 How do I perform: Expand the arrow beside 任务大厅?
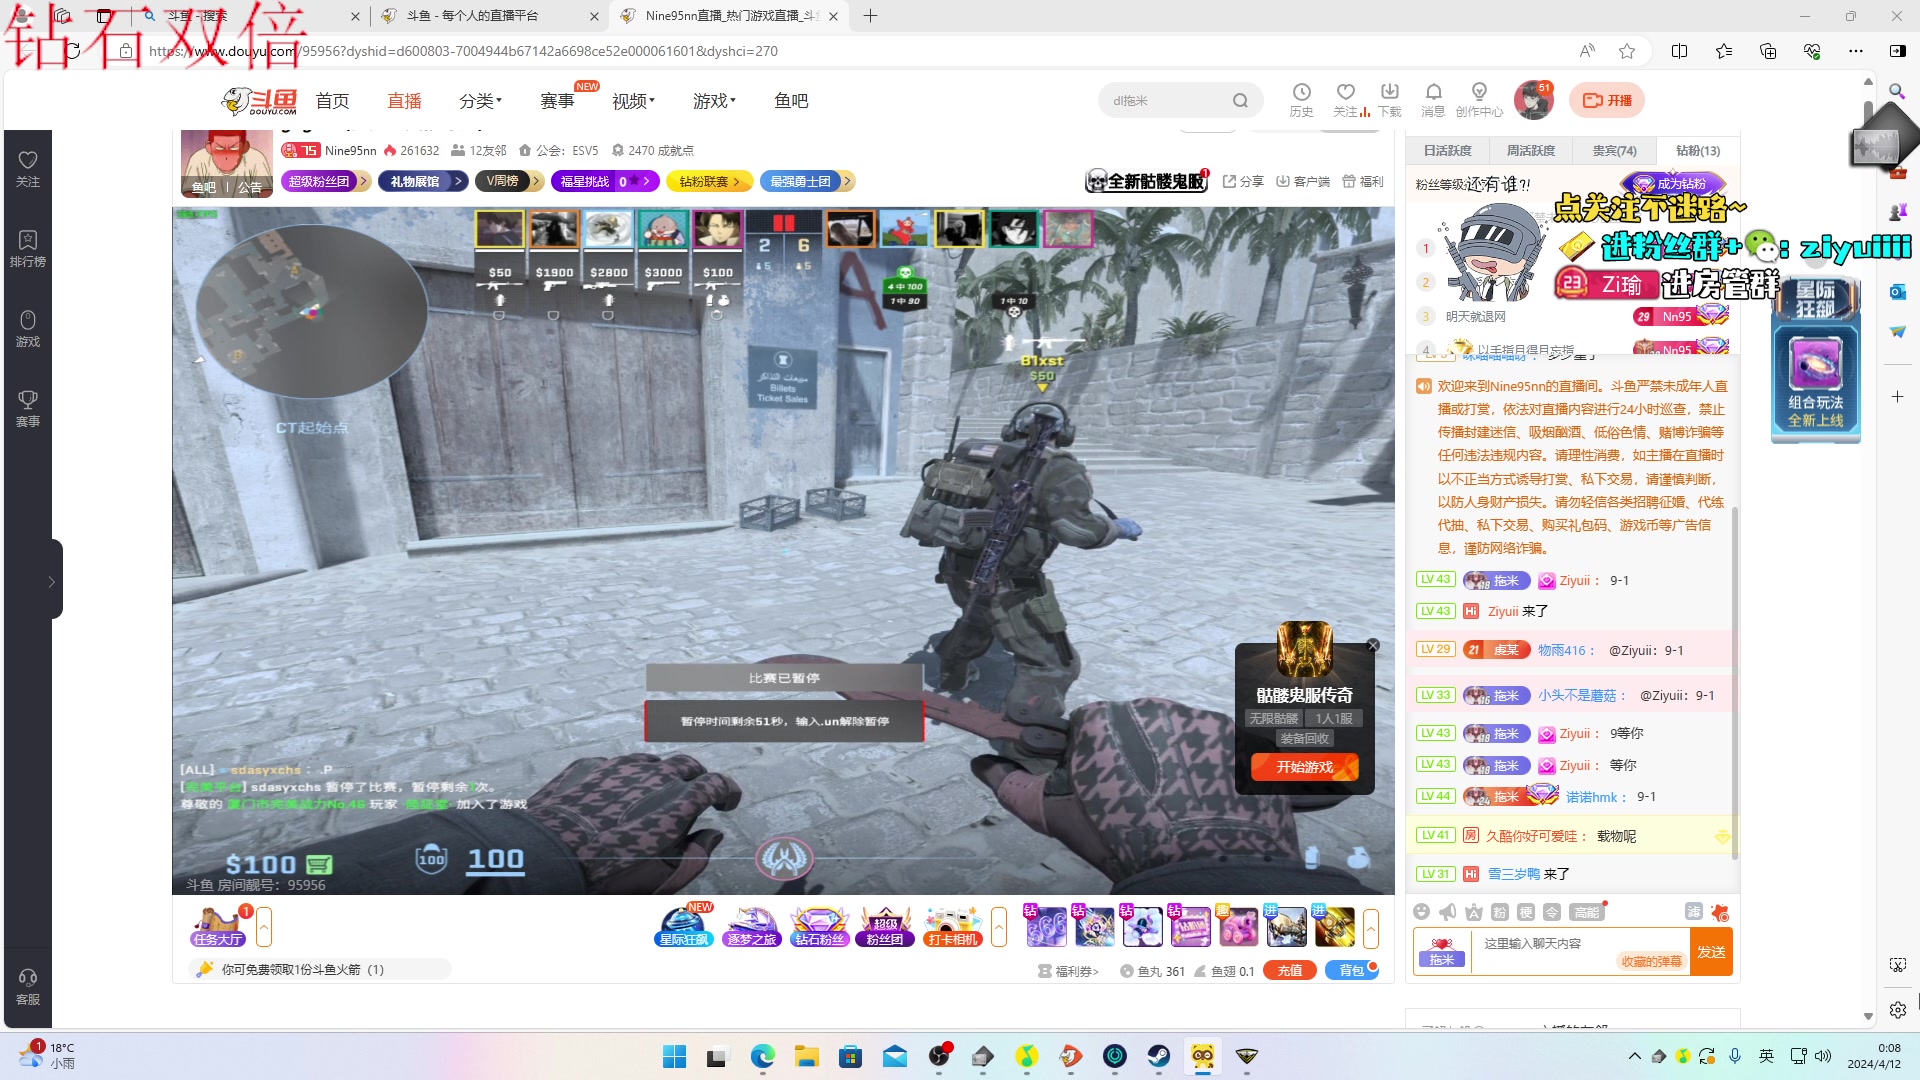click(x=264, y=927)
